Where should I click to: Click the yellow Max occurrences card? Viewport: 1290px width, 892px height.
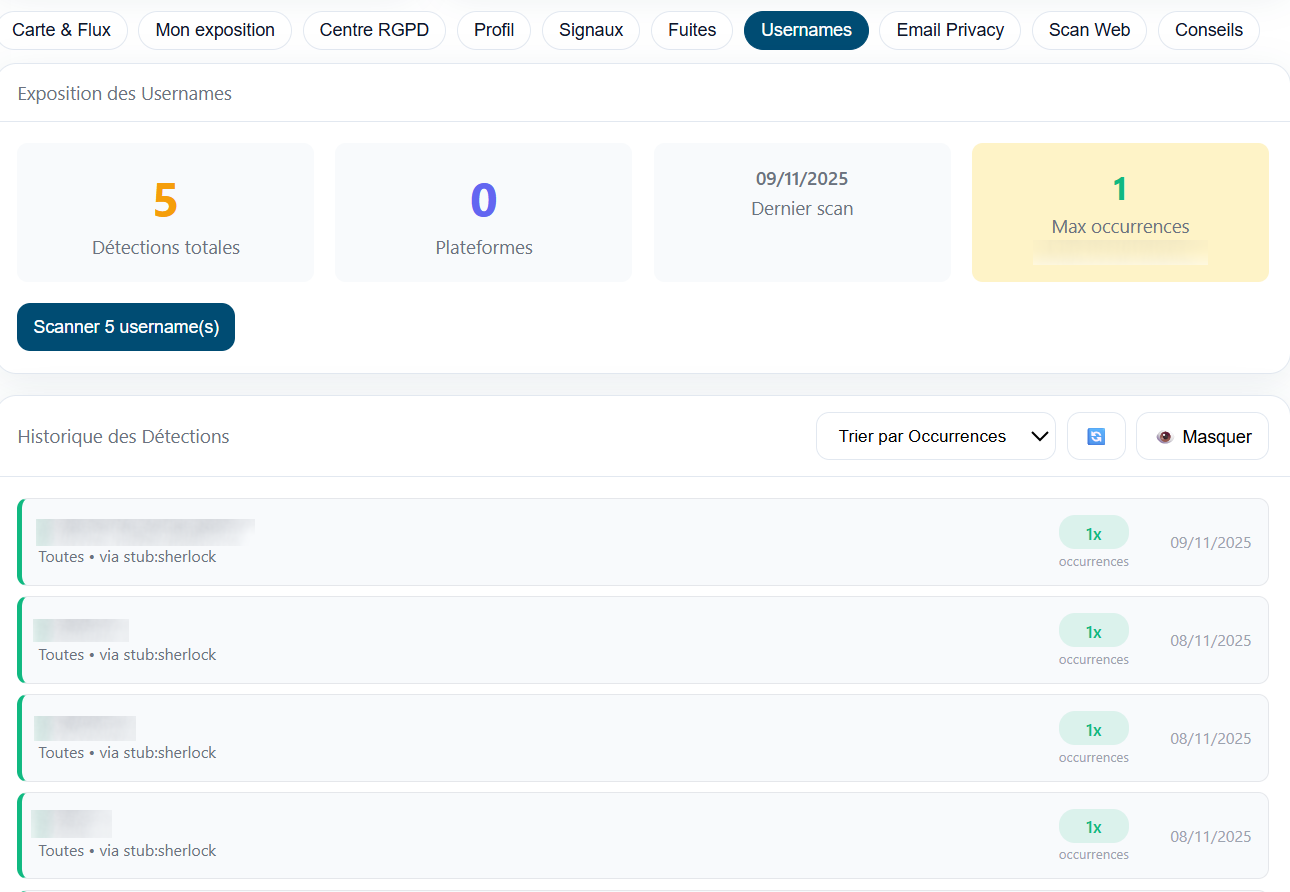point(1120,212)
